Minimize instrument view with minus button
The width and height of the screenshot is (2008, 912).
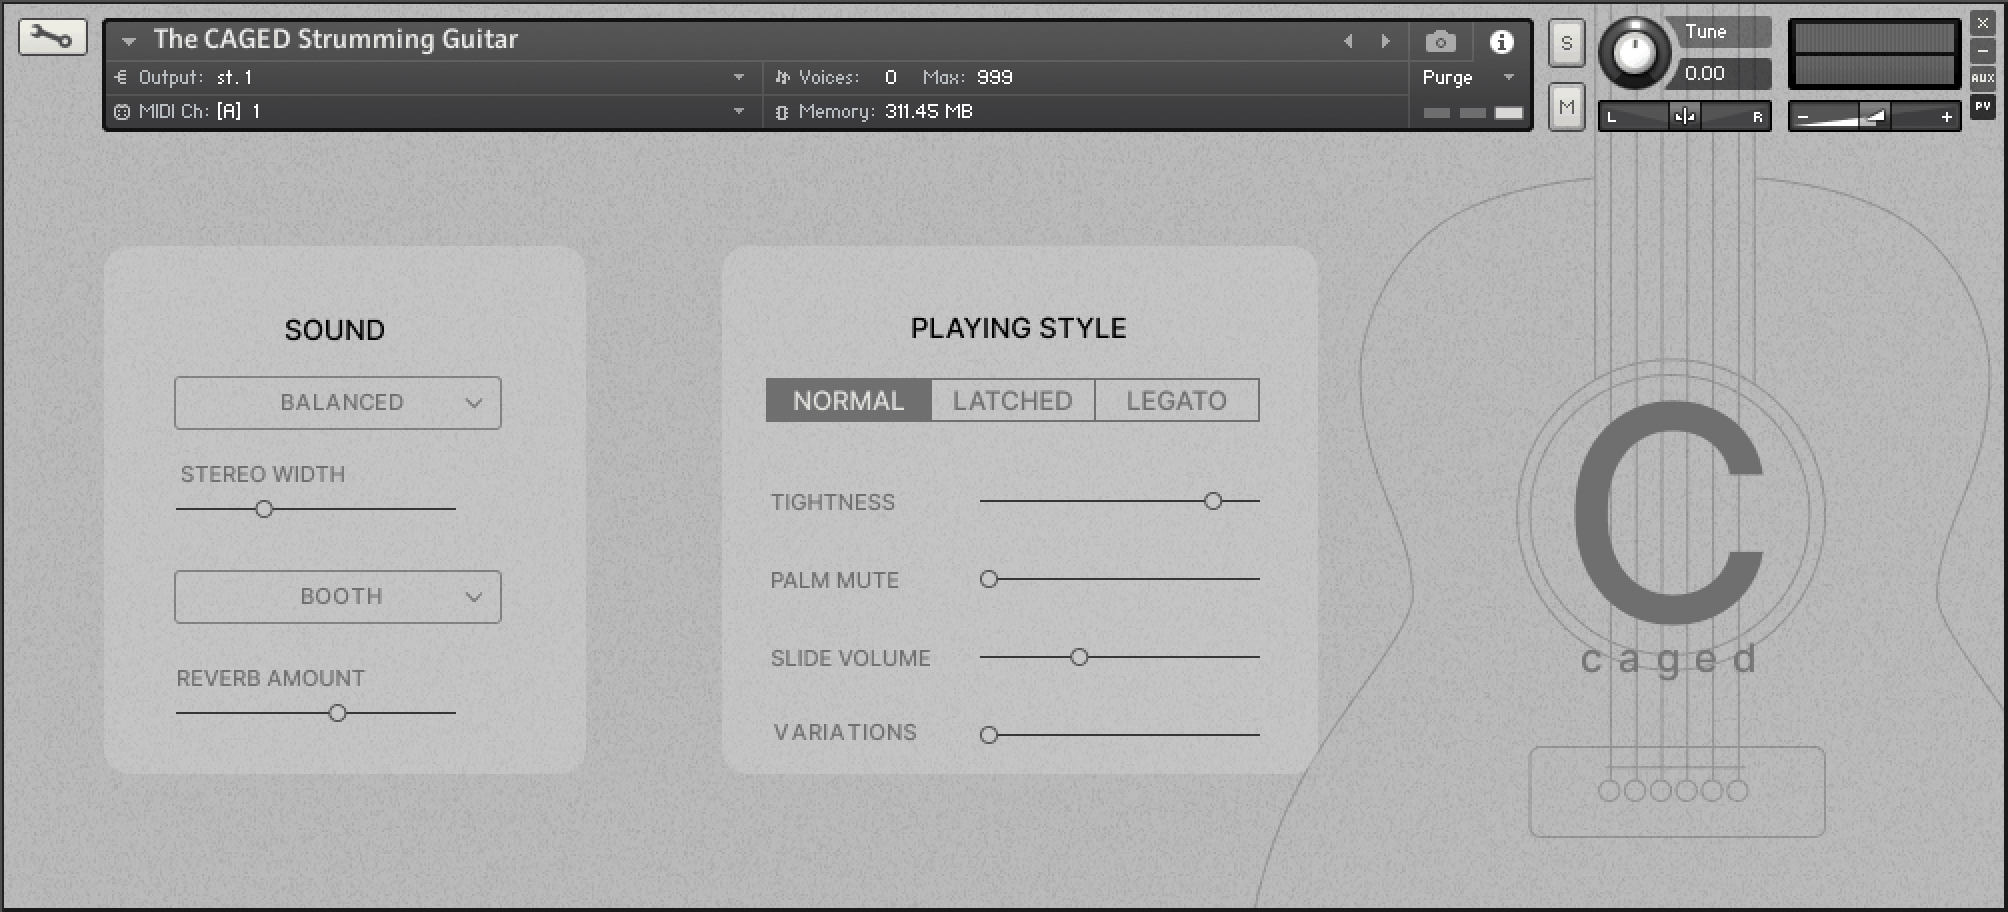(1982, 50)
